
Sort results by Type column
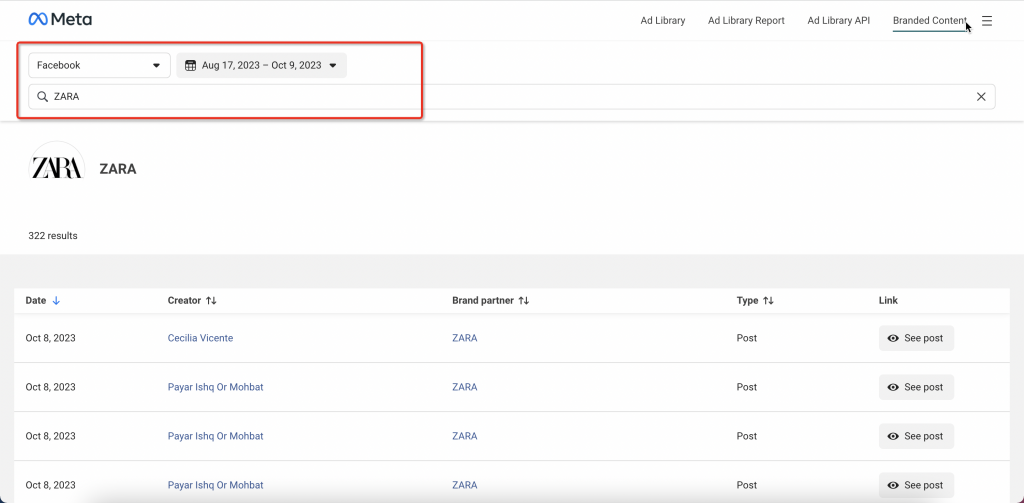point(768,300)
